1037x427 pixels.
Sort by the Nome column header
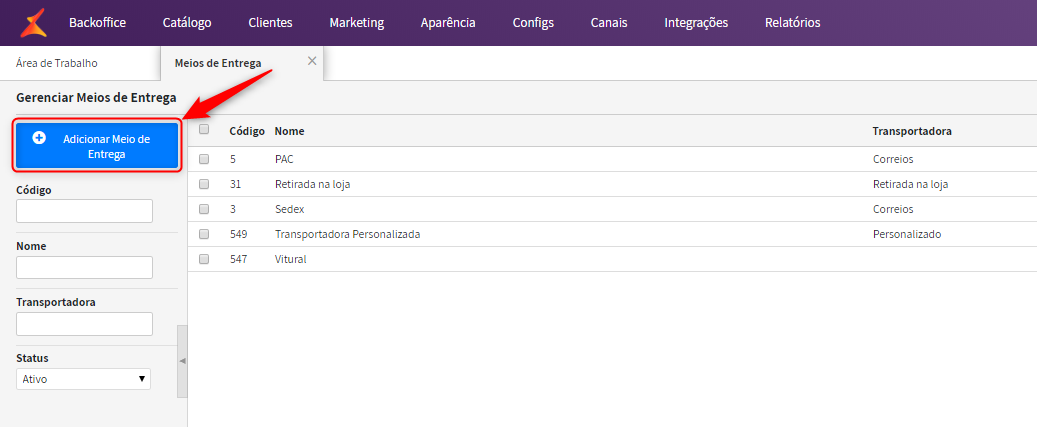pos(289,131)
